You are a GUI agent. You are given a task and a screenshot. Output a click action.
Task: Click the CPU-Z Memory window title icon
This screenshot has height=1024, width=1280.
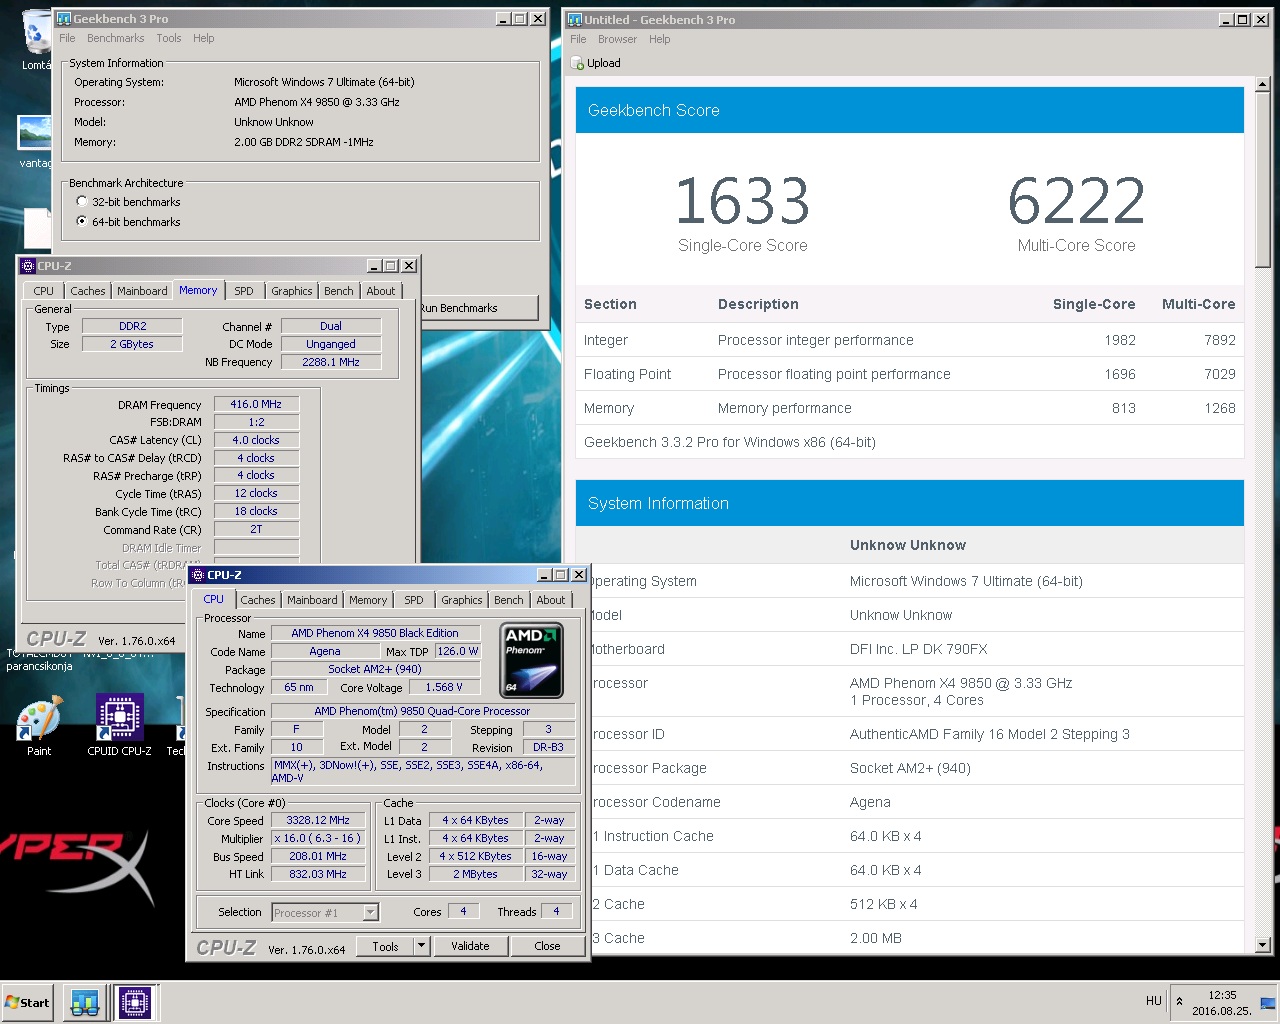pyautogui.click(x=28, y=266)
